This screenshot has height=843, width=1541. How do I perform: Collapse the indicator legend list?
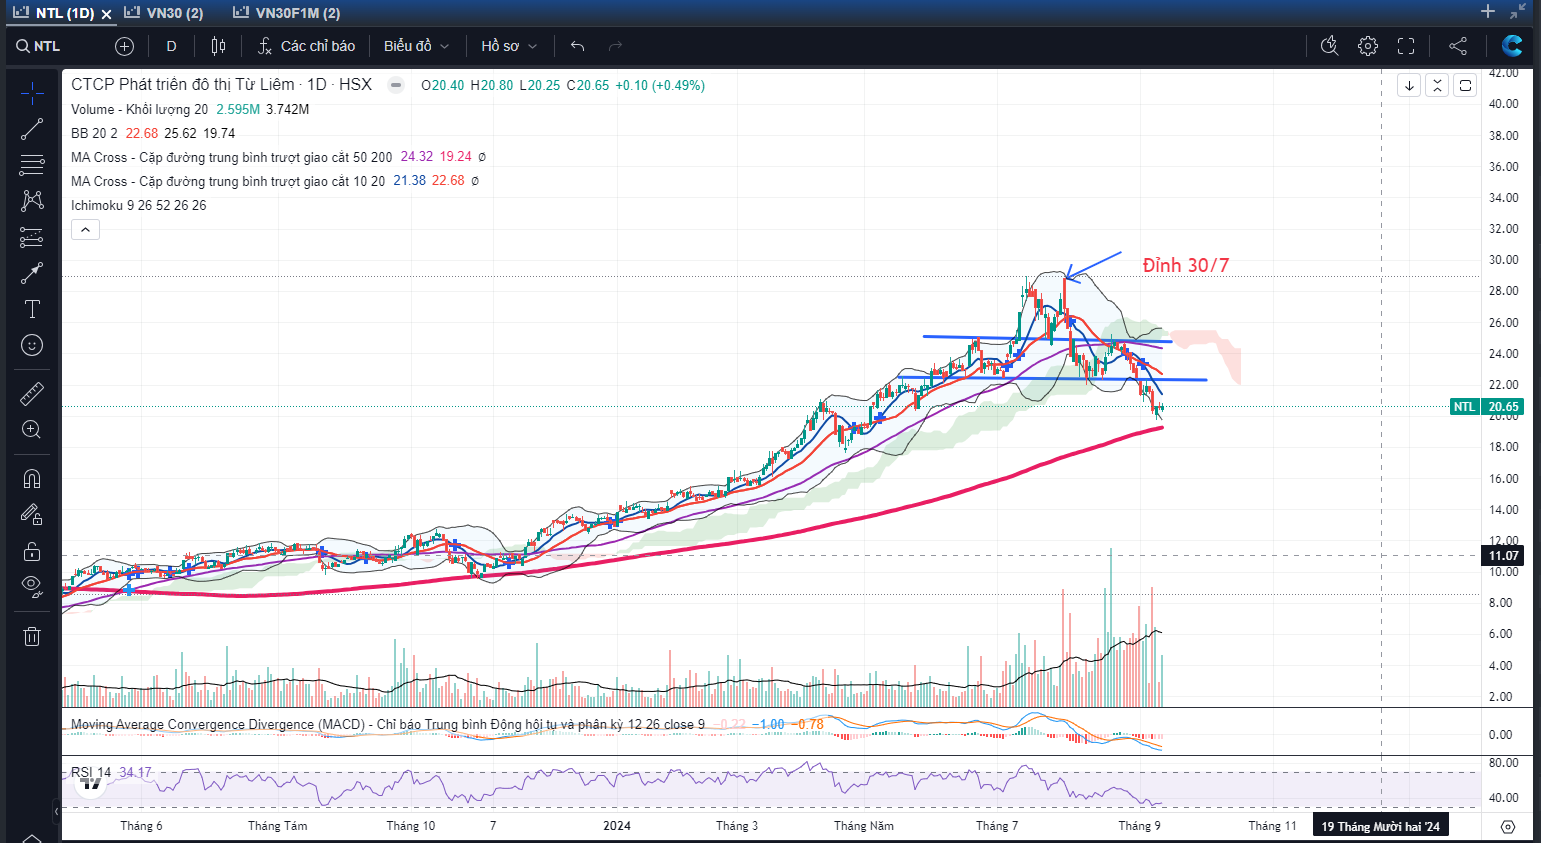click(x=85, y=230)
